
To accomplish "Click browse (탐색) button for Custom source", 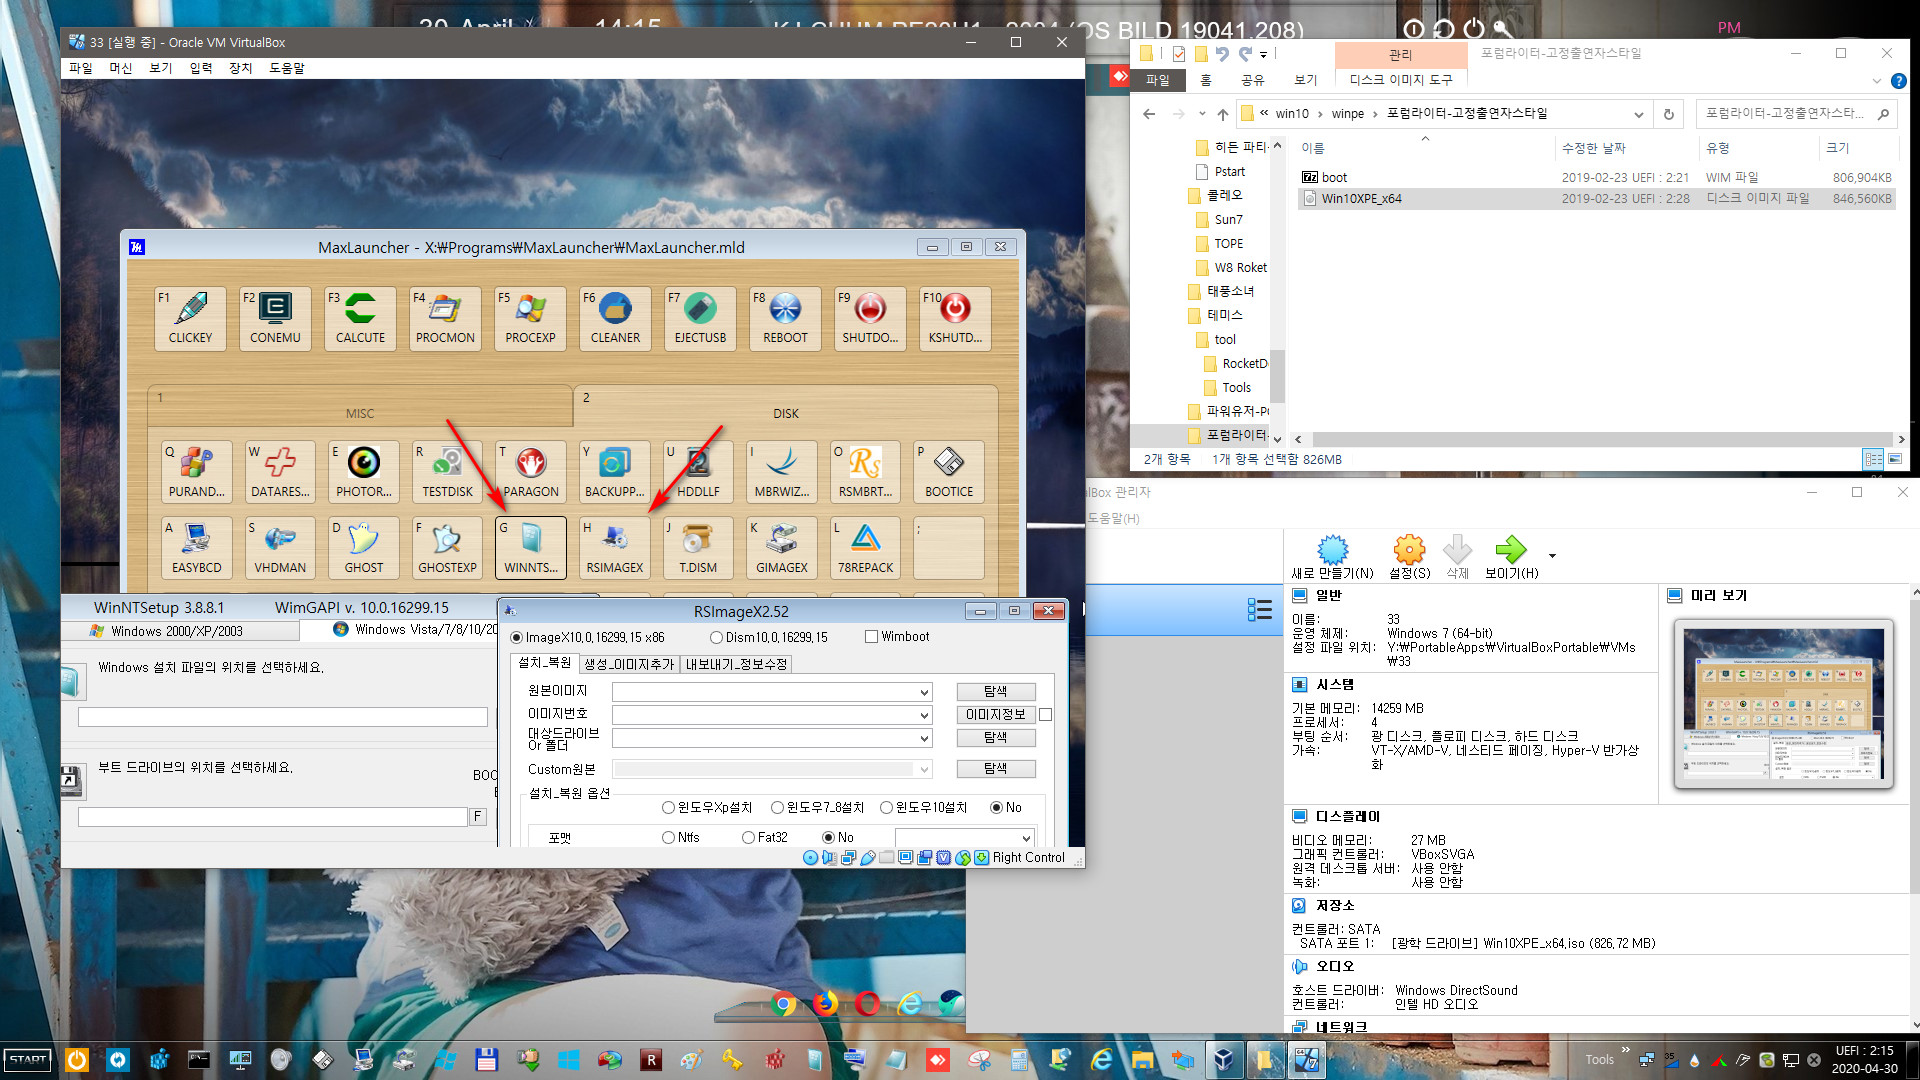I will (996, 769).
